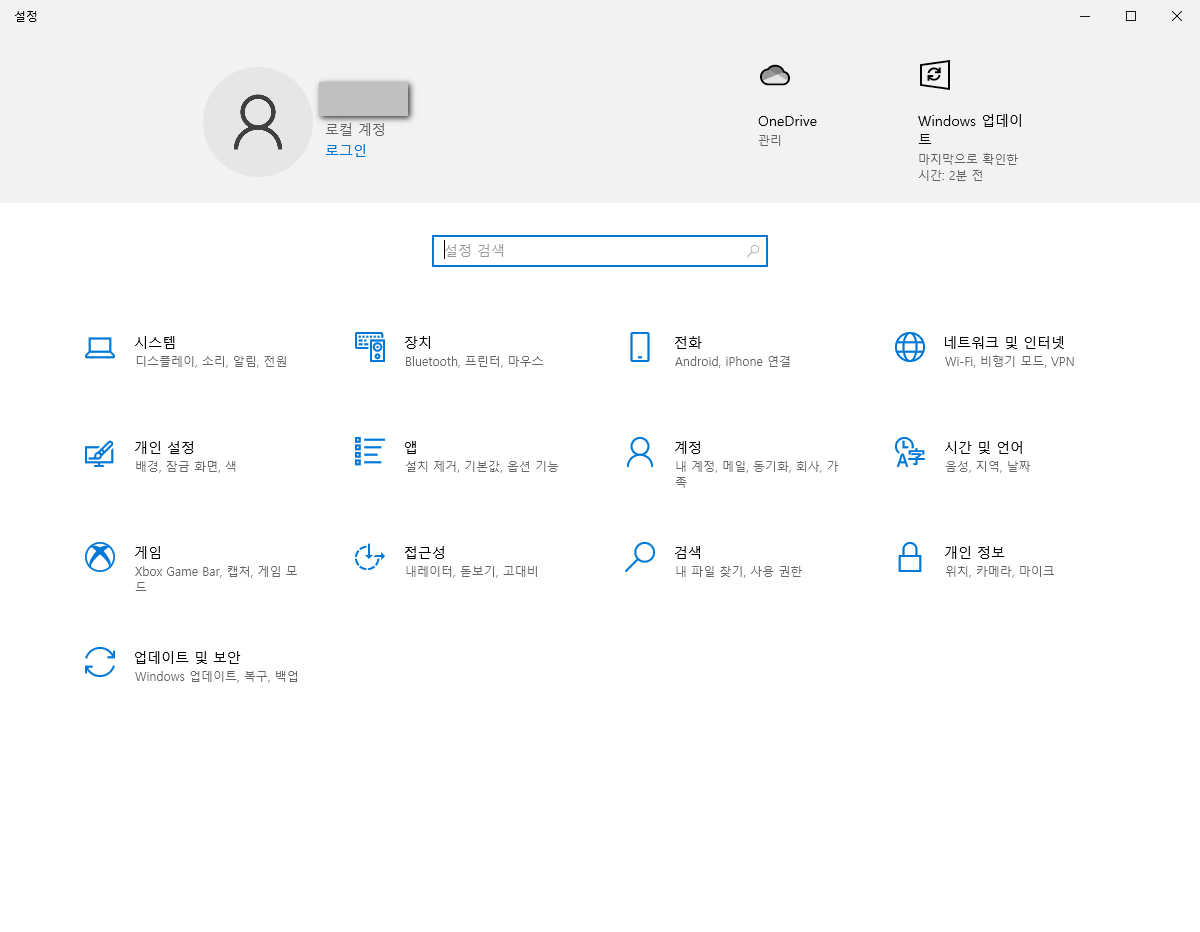
Task: Open the 시스템 laptop icon
Action: pyautogui.click(x=100, y=347)
